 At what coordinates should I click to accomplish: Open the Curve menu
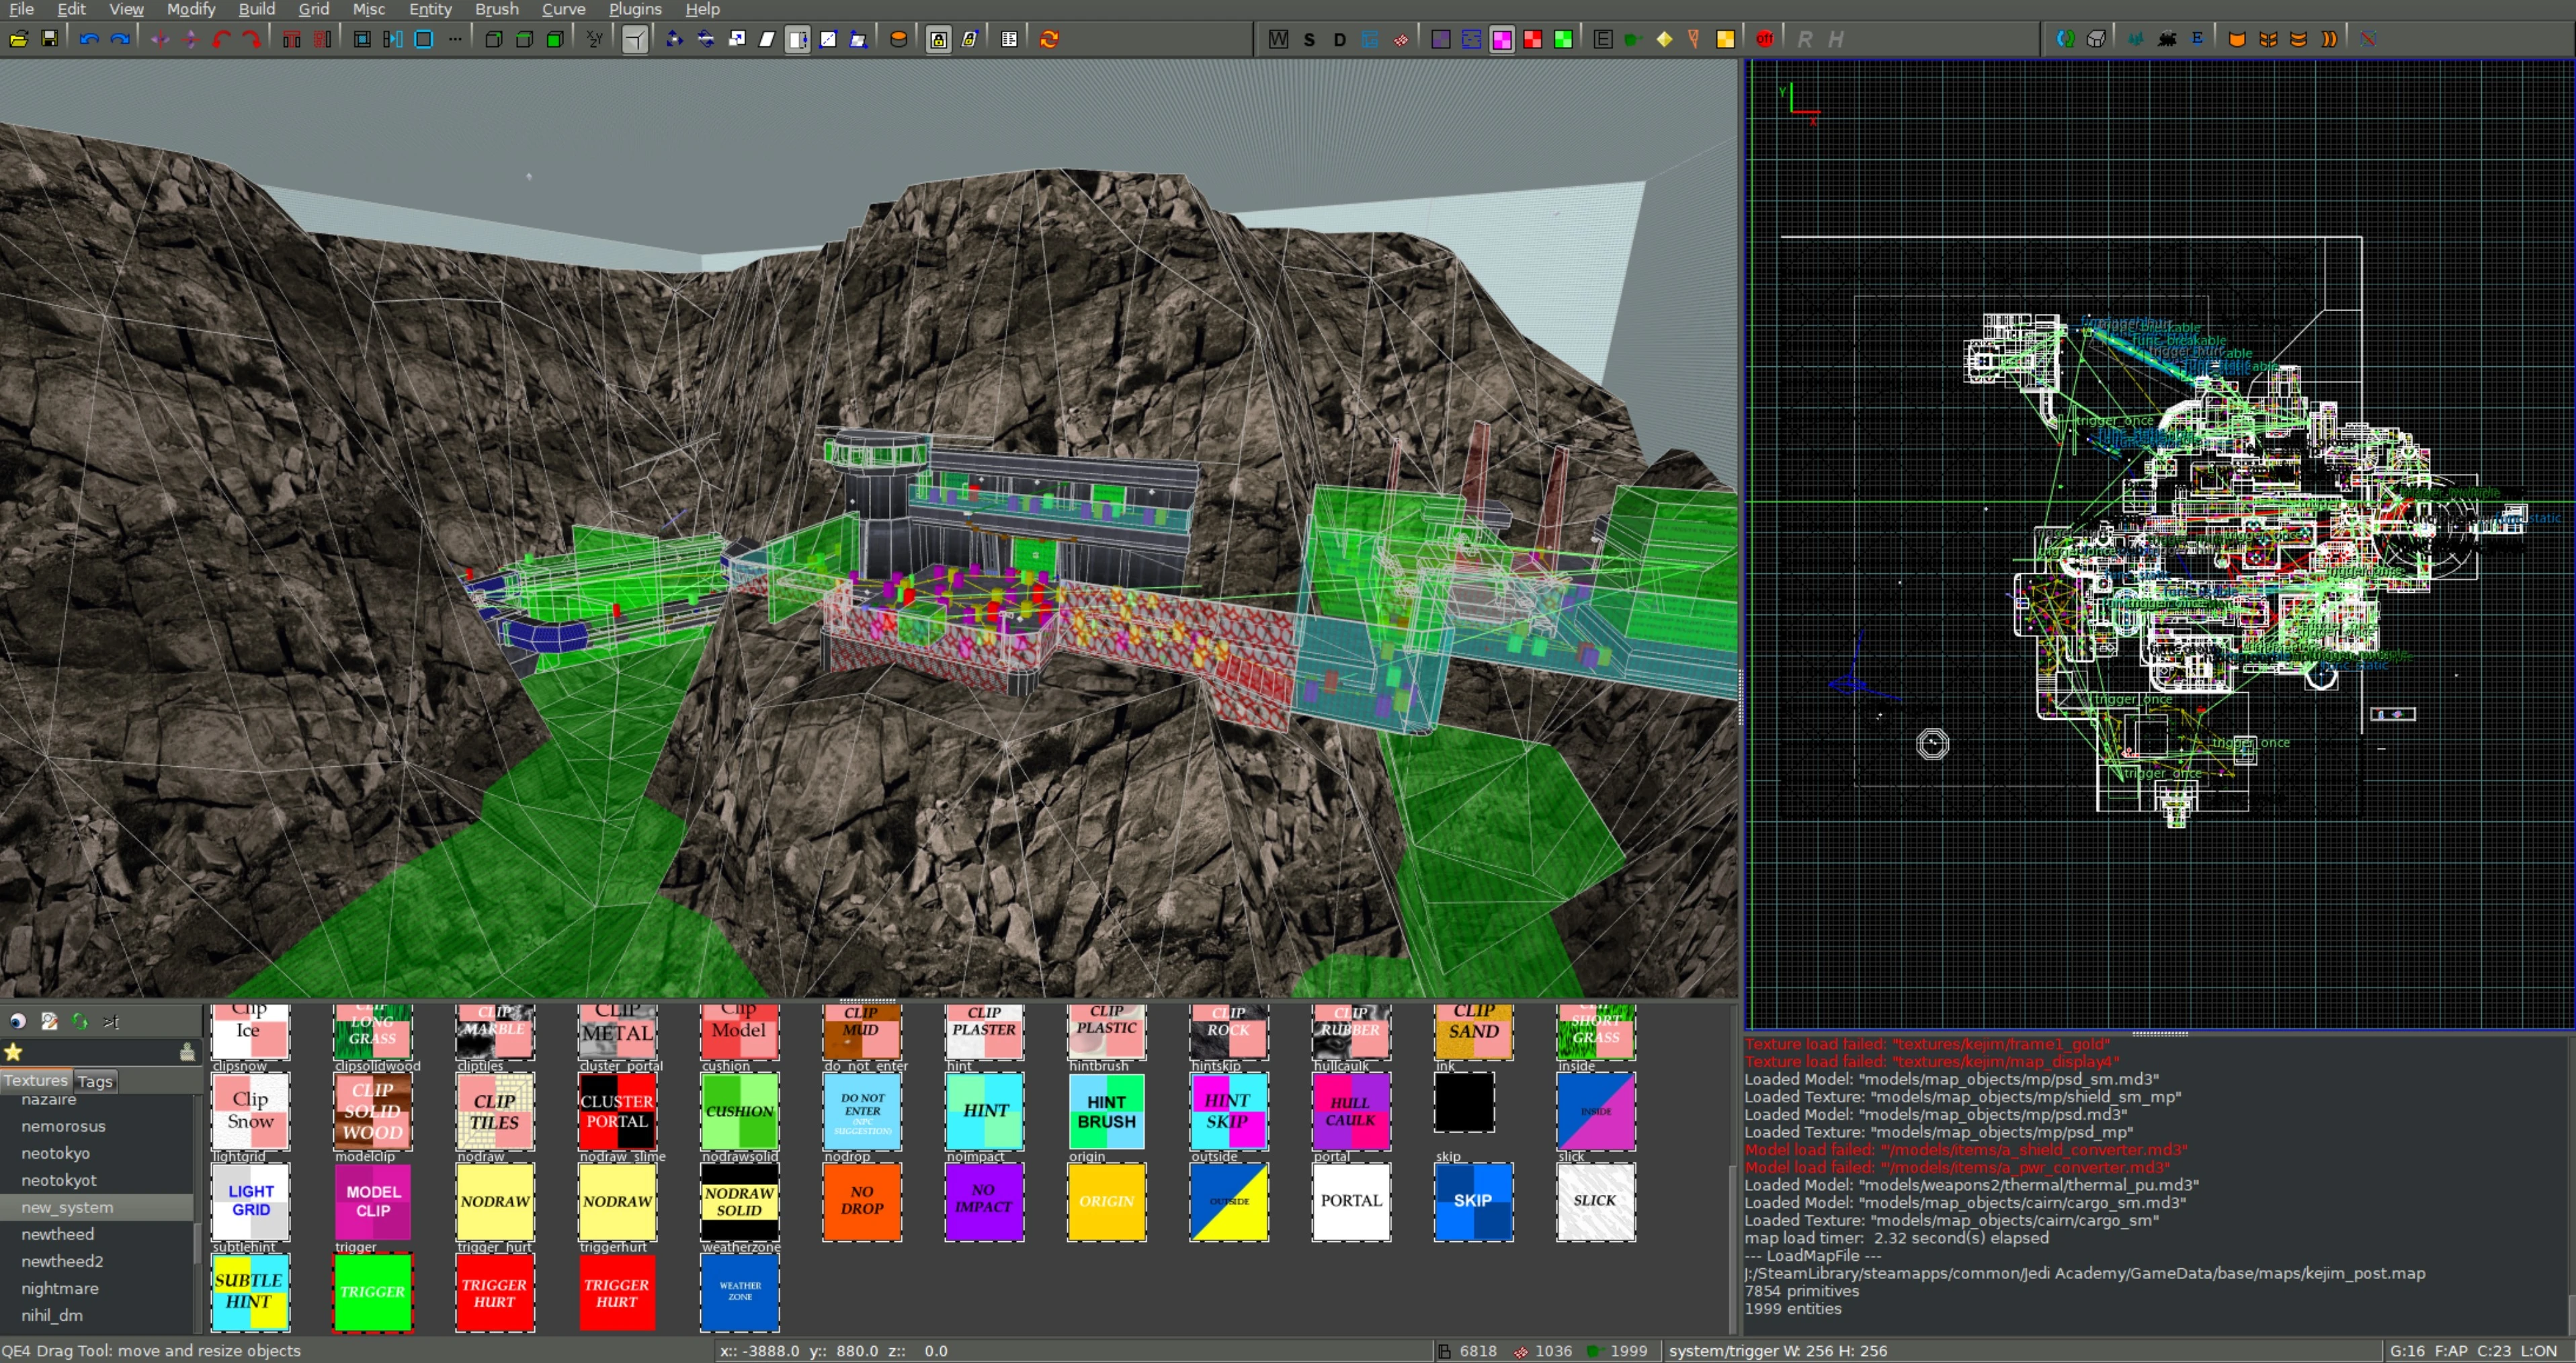click(x=563, y=9)
